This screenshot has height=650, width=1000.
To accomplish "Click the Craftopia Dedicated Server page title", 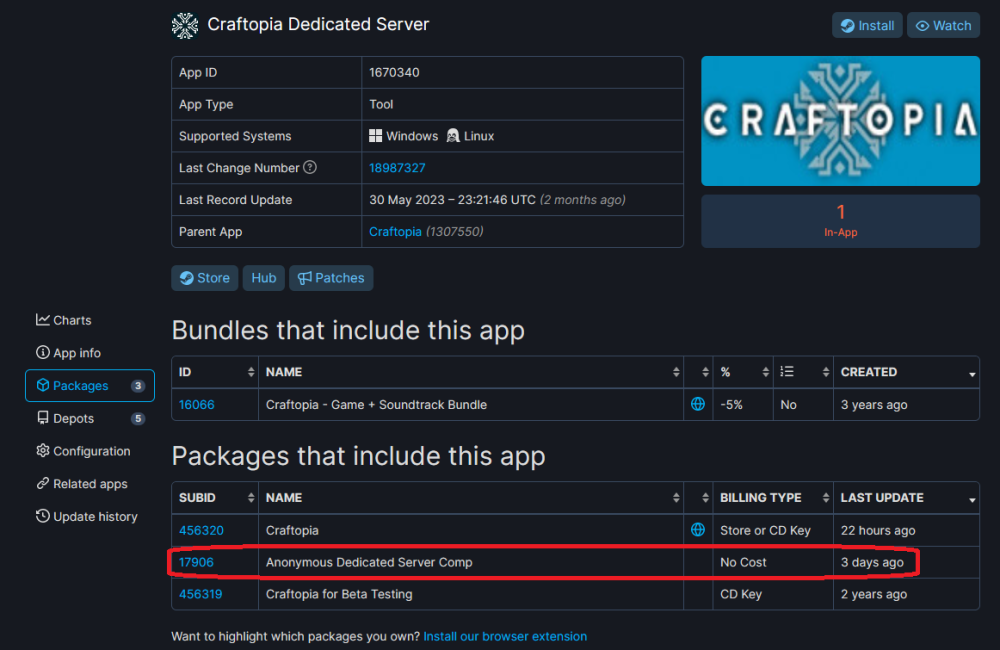I will 318,24.
